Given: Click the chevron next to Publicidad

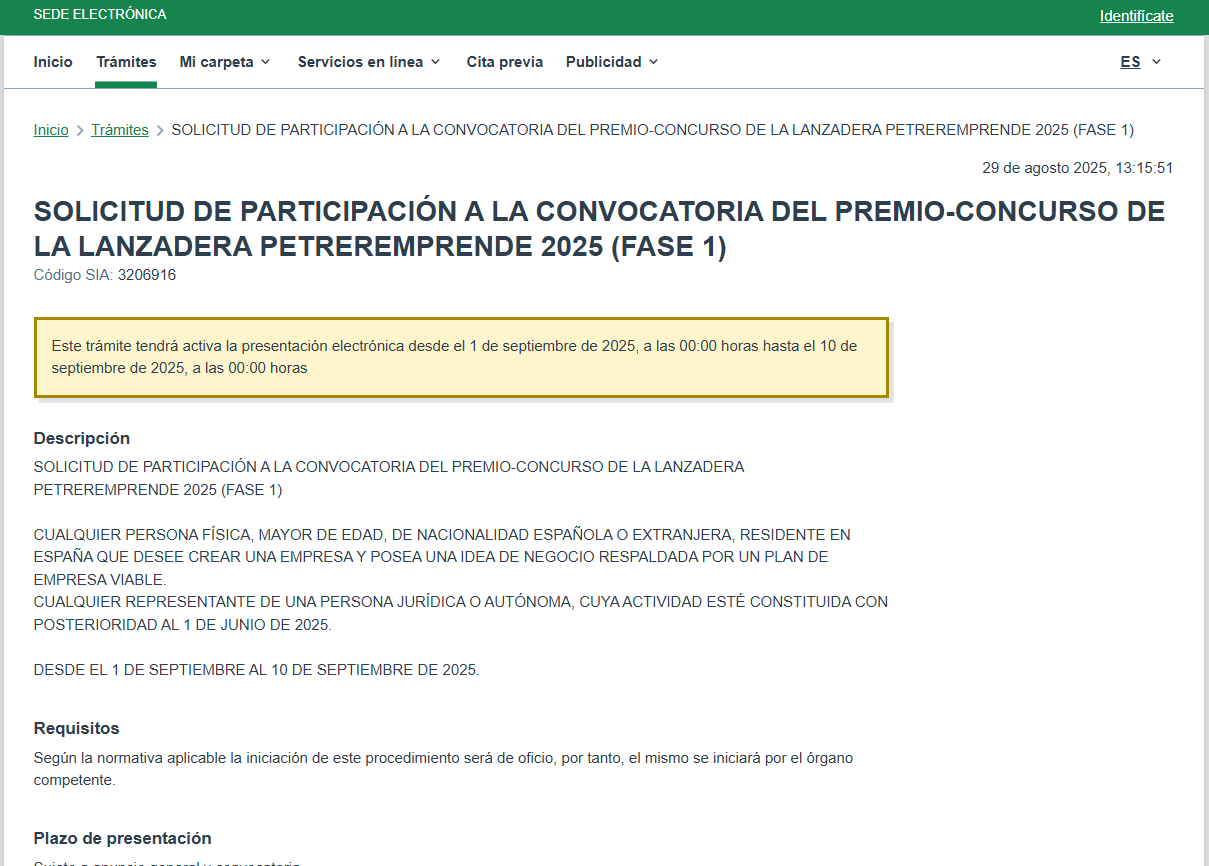Looking at the screenshot, I should [x=653, y=62].
